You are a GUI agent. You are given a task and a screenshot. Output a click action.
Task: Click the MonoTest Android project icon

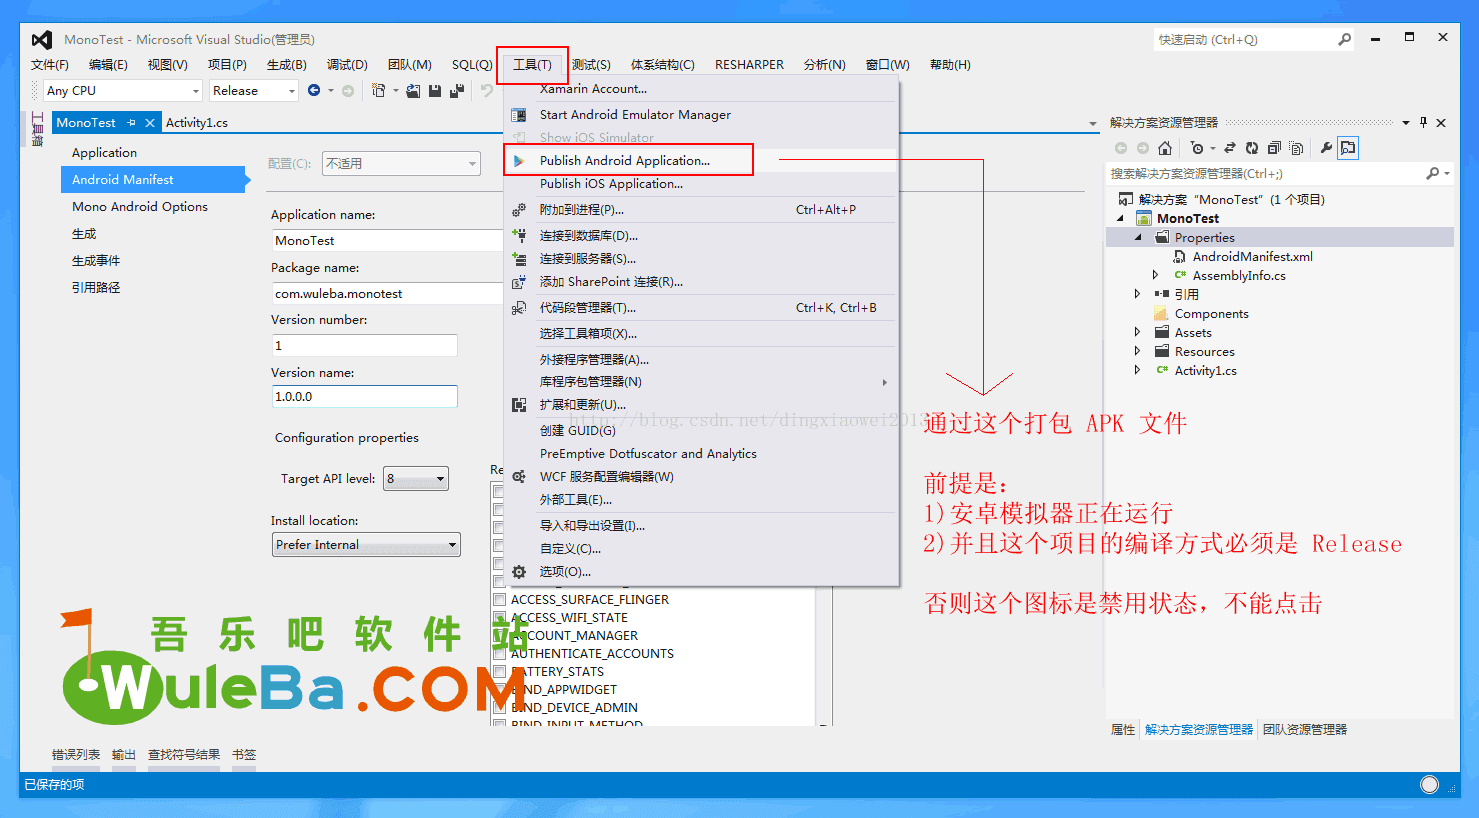[x=1144, y=218]
